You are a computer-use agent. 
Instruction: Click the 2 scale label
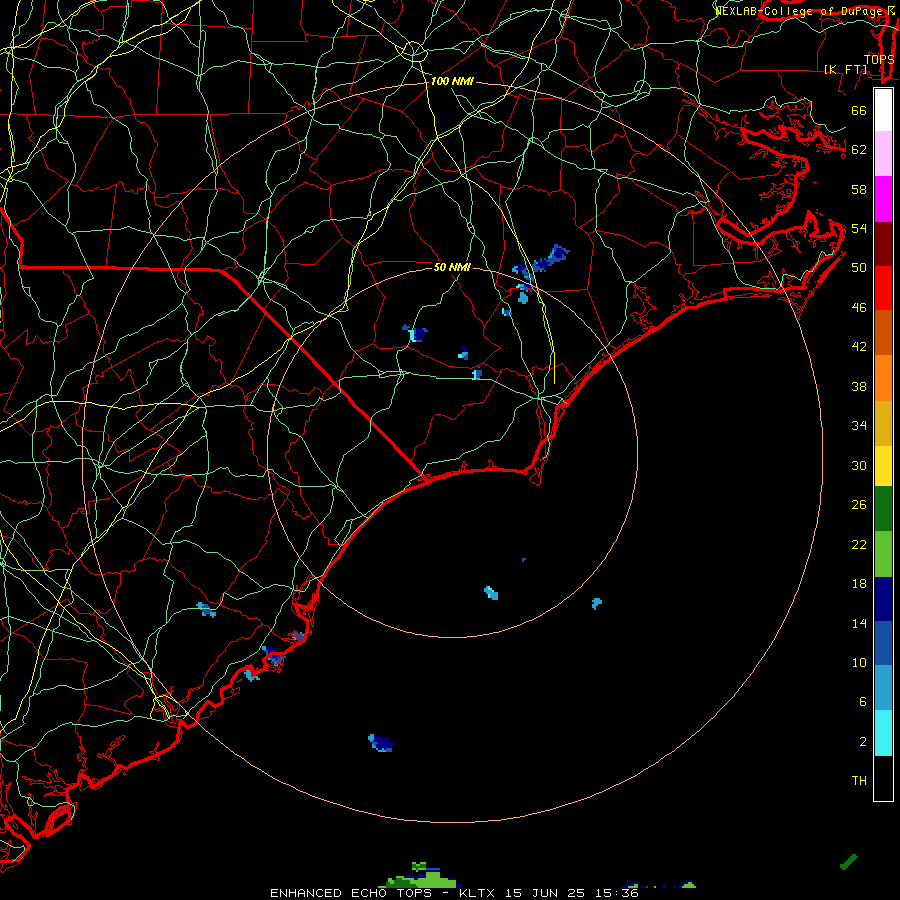(862, 741)
